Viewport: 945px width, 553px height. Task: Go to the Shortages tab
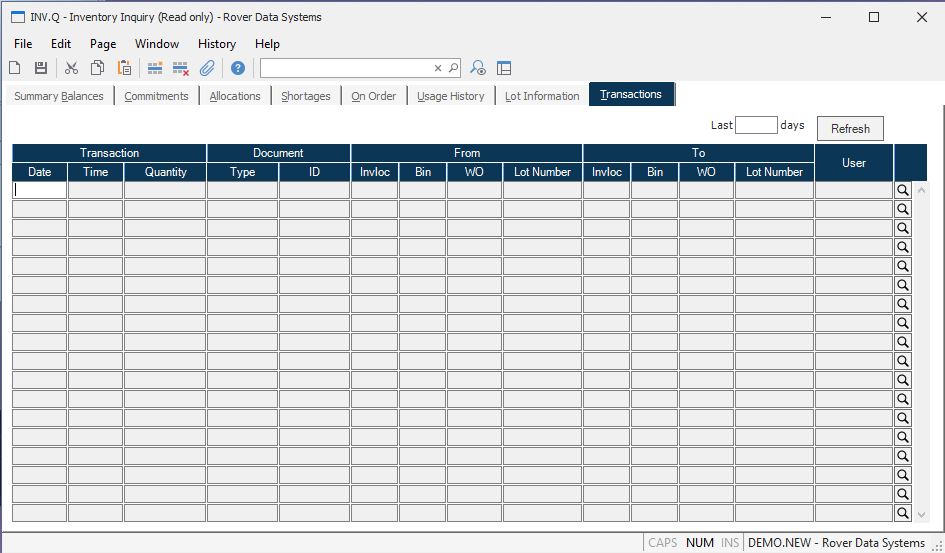[305, 96]
